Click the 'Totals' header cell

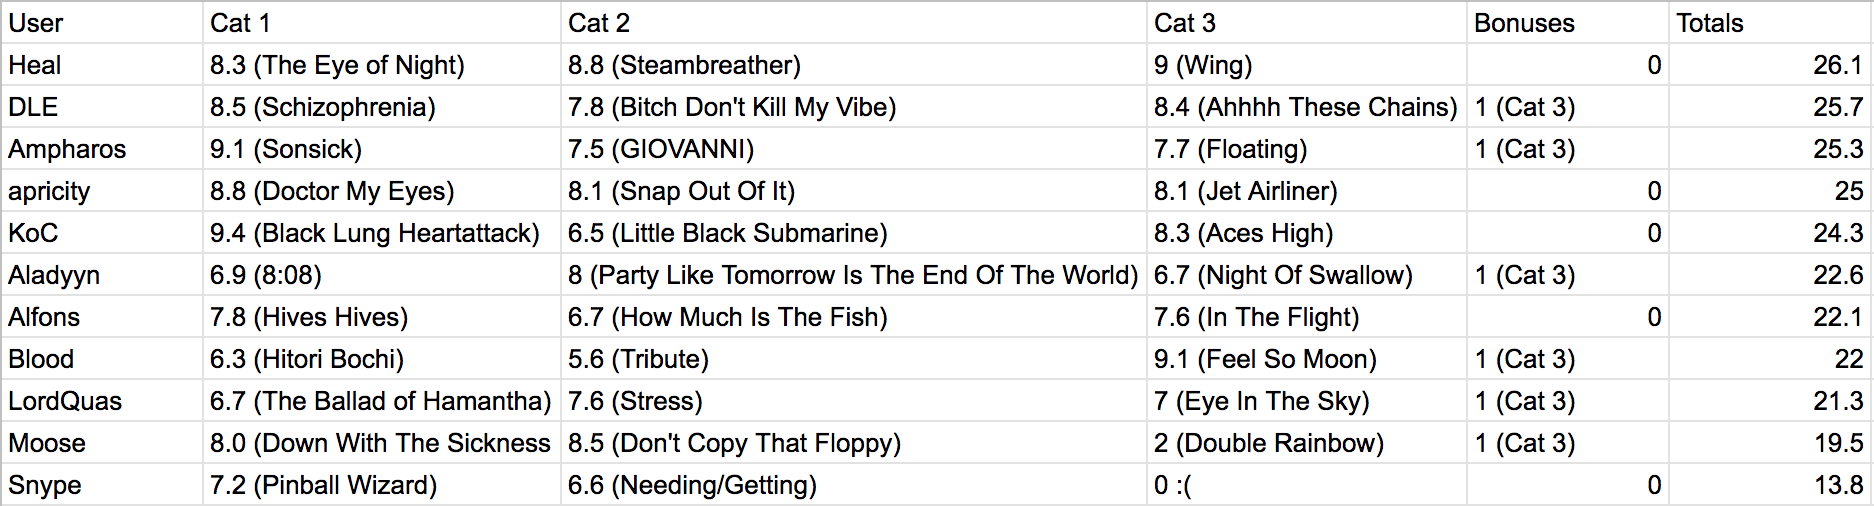pyautogui.click(x=1769, y=22)
